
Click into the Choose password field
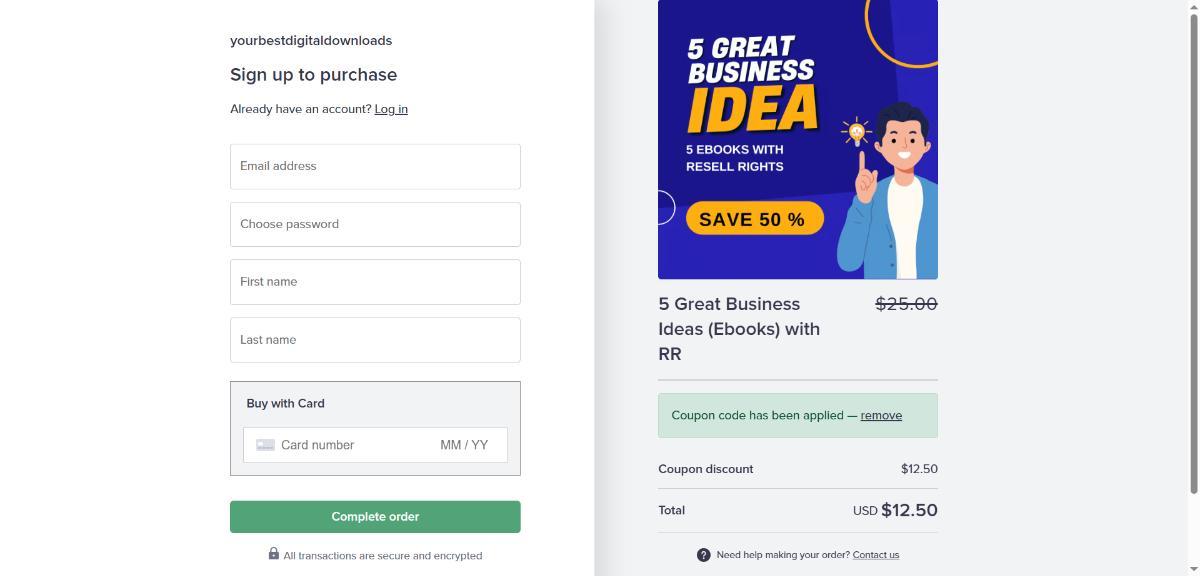(375, 224)
